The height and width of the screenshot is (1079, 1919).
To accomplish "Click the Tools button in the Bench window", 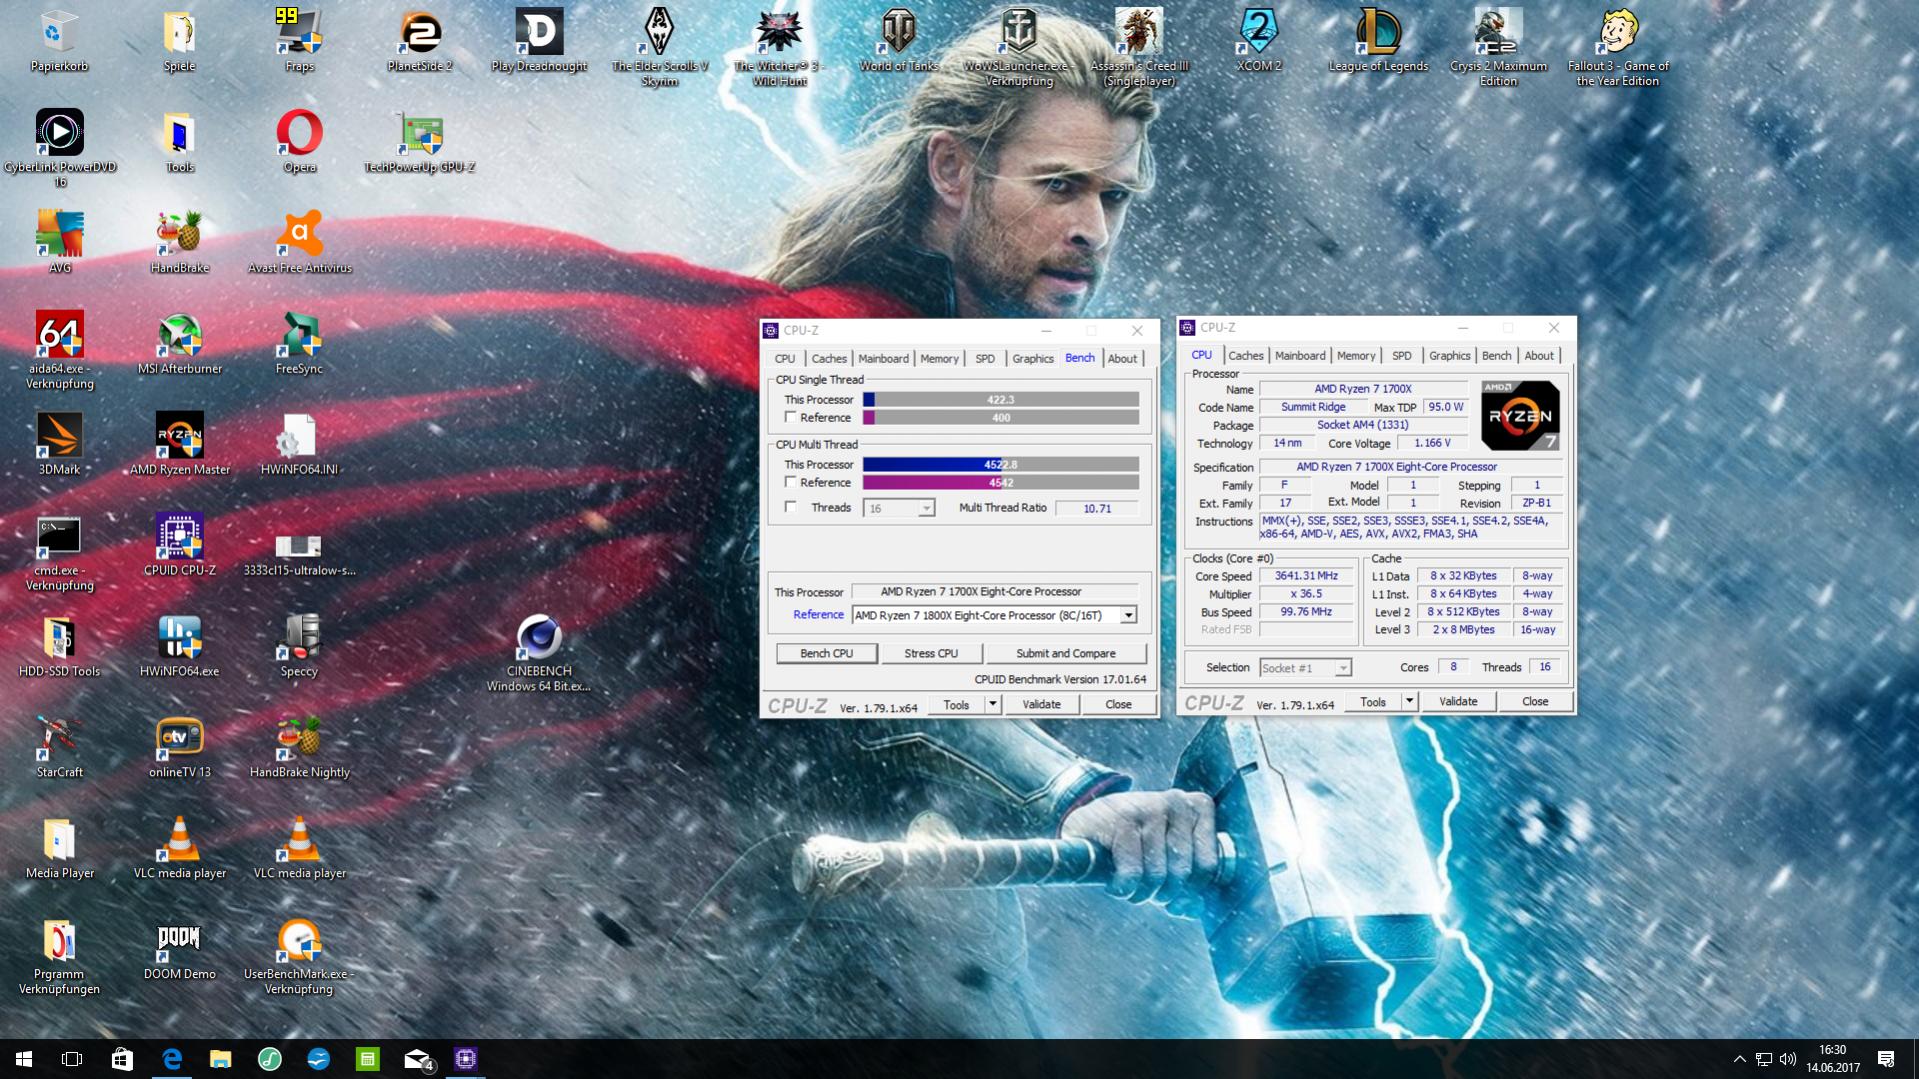I will 956,704.
